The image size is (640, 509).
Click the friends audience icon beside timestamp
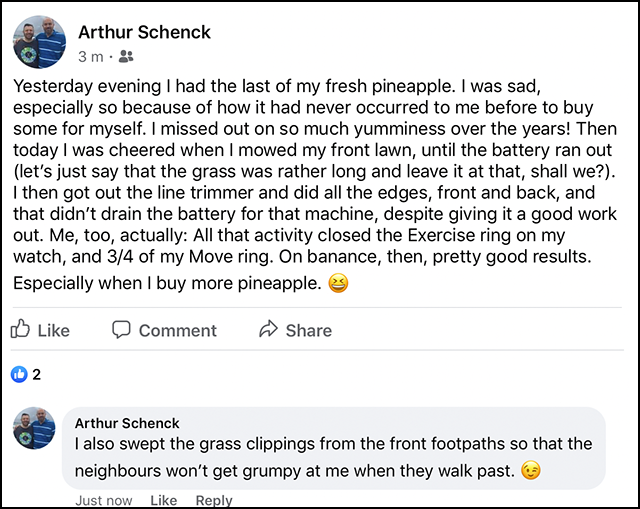tap(126, 57)
